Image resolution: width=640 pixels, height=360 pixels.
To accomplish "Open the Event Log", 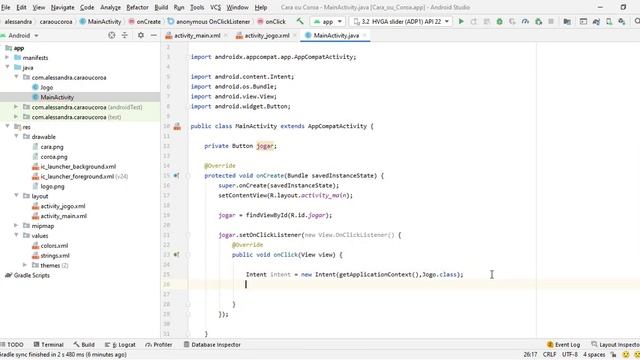I will pos(563,344).
